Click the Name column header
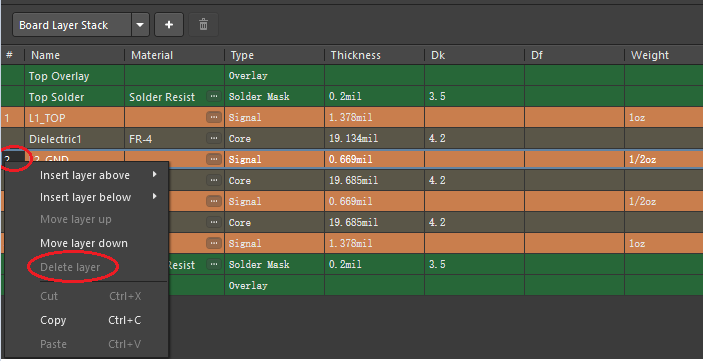This screenshot has height=361, width=703. pyautogui.click(x=45, y=55)
